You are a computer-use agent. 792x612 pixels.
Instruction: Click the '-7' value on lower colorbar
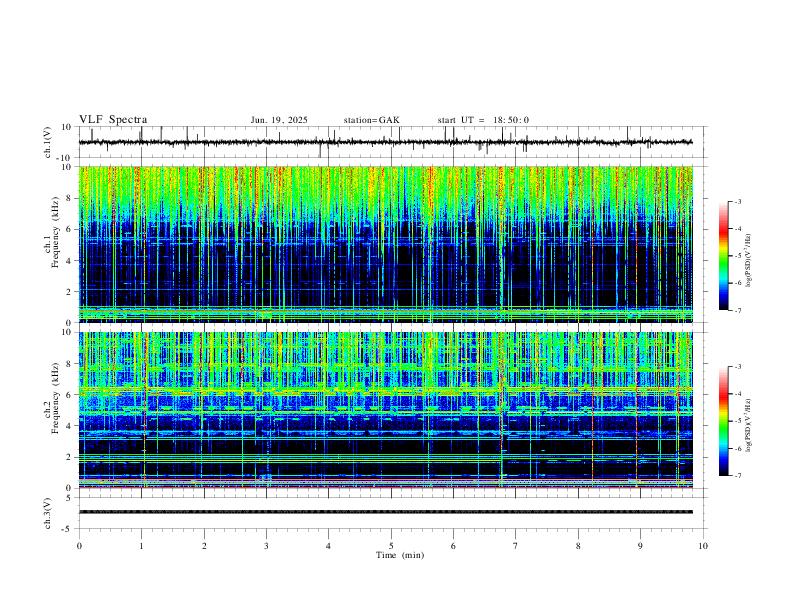738,476
